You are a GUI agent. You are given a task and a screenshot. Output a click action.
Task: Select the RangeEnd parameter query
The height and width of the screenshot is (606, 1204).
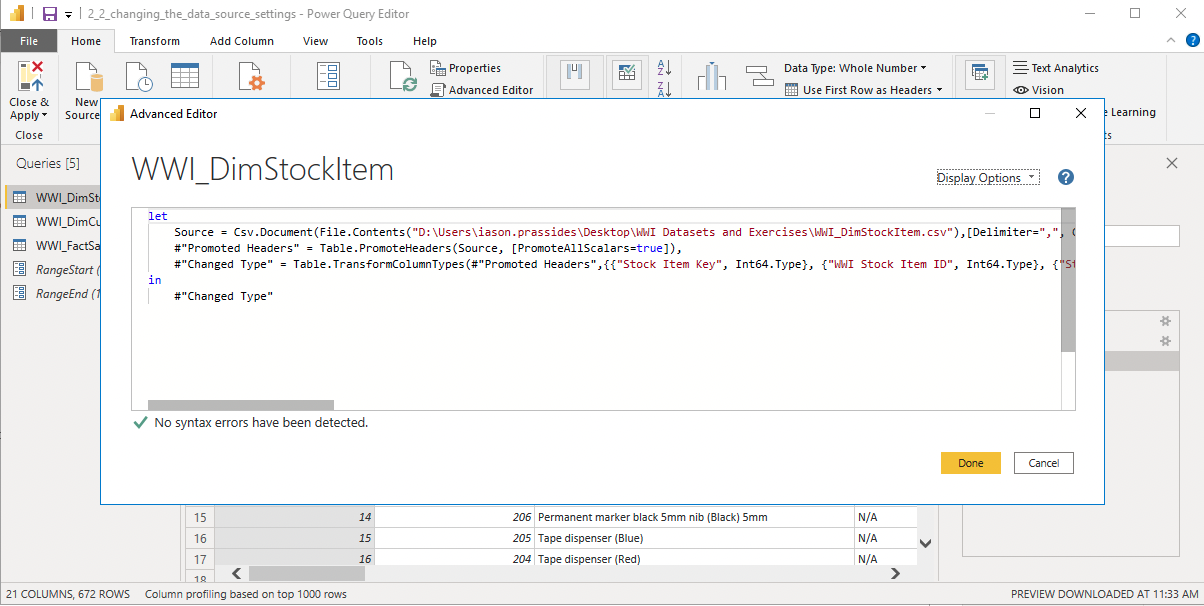click(55, 293)
